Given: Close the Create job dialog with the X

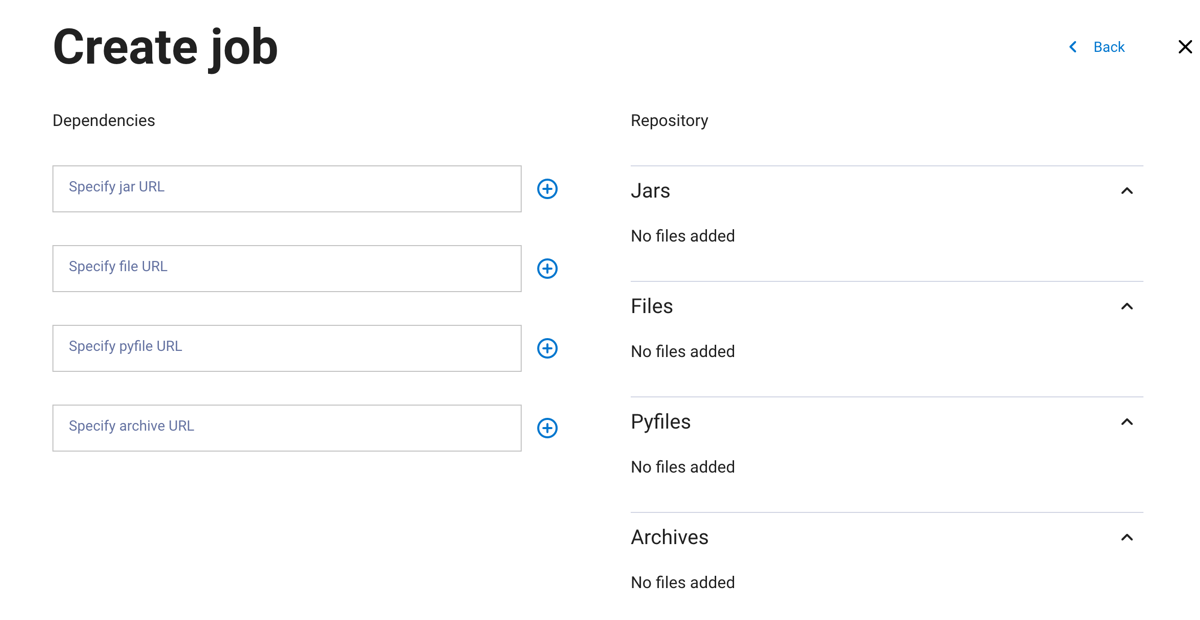Looking at the screenshot, I should (1185, 47).
